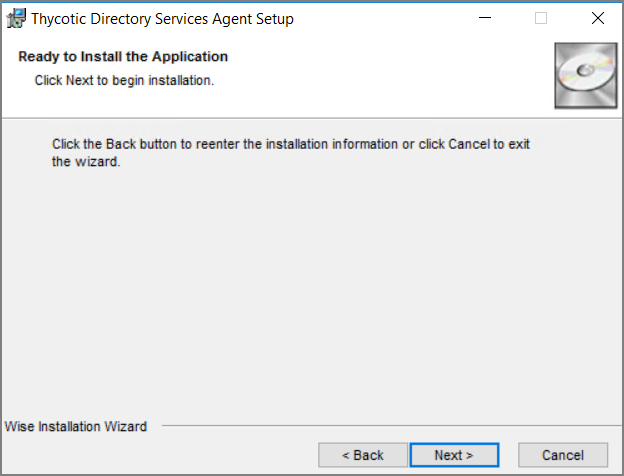Viewport: 624px width, 476px height.
Task: Click the gap between Next and Cancel buttons
Action: point(509,455)
